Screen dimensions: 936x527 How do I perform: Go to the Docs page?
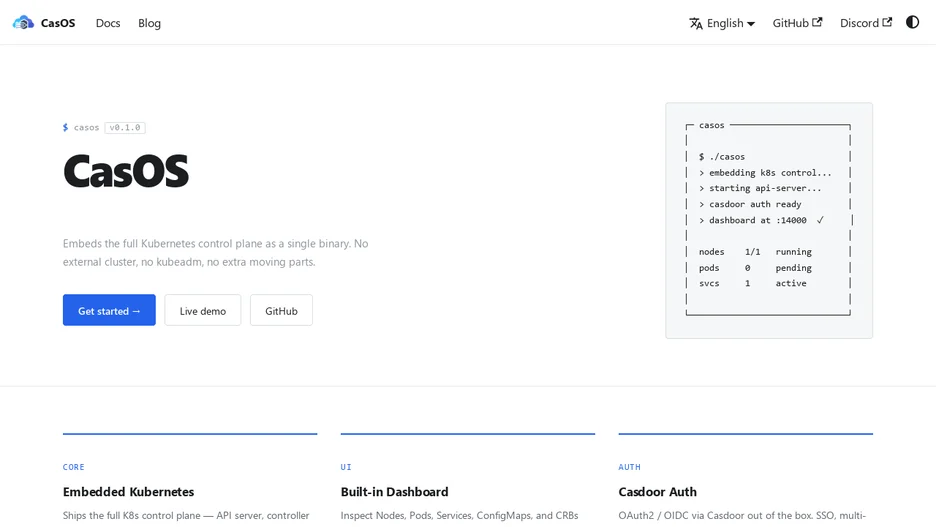108,23
